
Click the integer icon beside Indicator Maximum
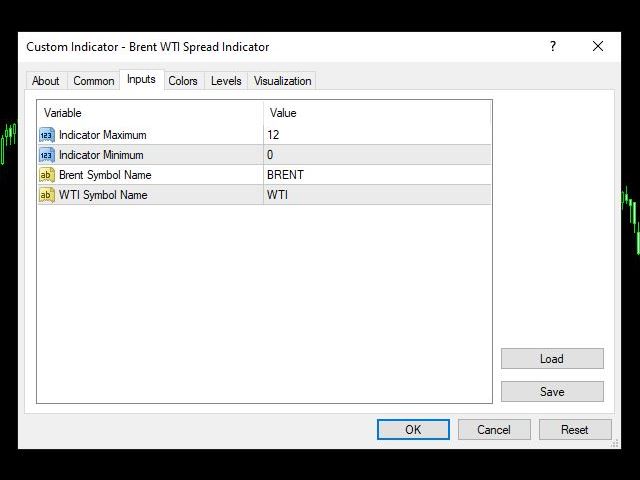point(47,135)
